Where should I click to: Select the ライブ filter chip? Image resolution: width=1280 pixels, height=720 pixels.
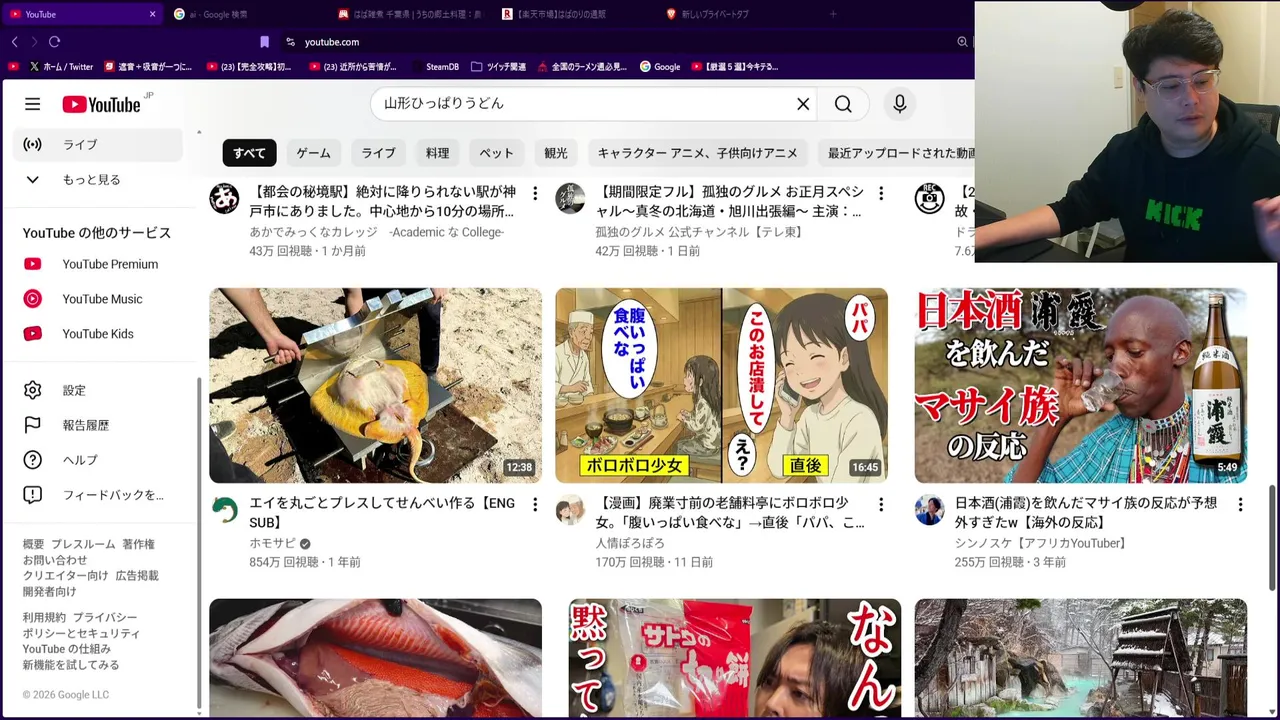click(x=378, y=153)
